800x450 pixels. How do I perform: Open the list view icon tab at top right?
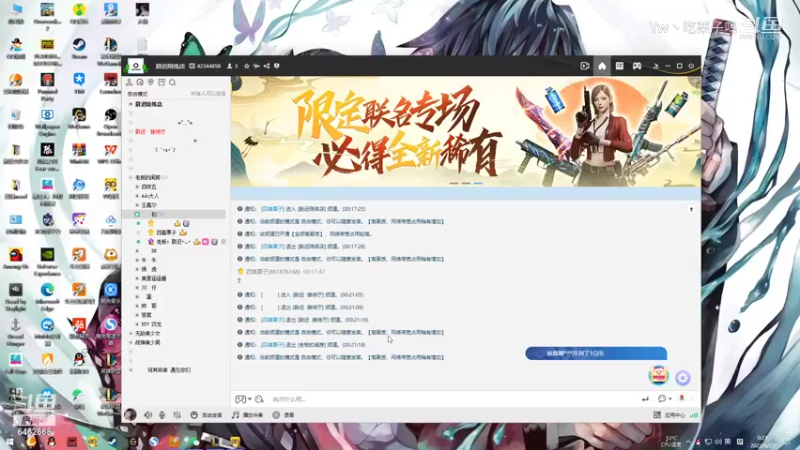[619, 66]
